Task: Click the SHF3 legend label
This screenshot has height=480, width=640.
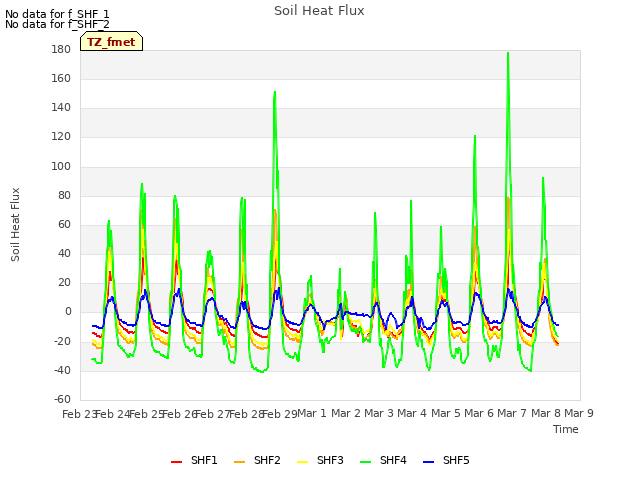Action: tap(330, 460)
